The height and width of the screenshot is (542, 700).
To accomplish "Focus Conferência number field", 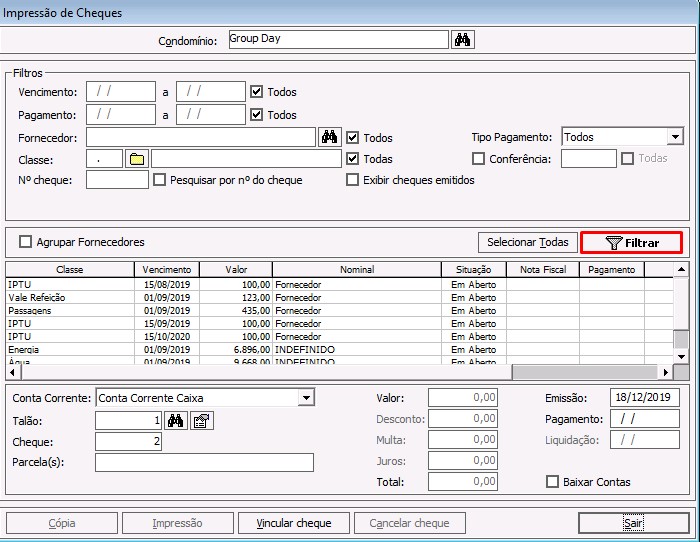I will pyautogui.click(x=589, y=158).
